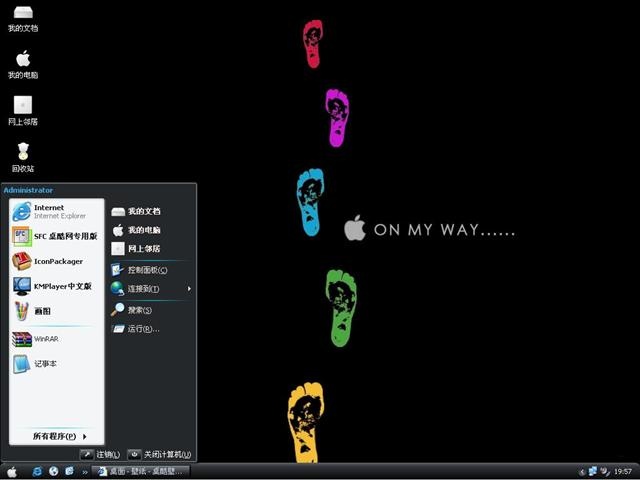This screenshot has width=640, height=480.
Task: Open 记事本 notepad
Action: (x=56, y=364)
